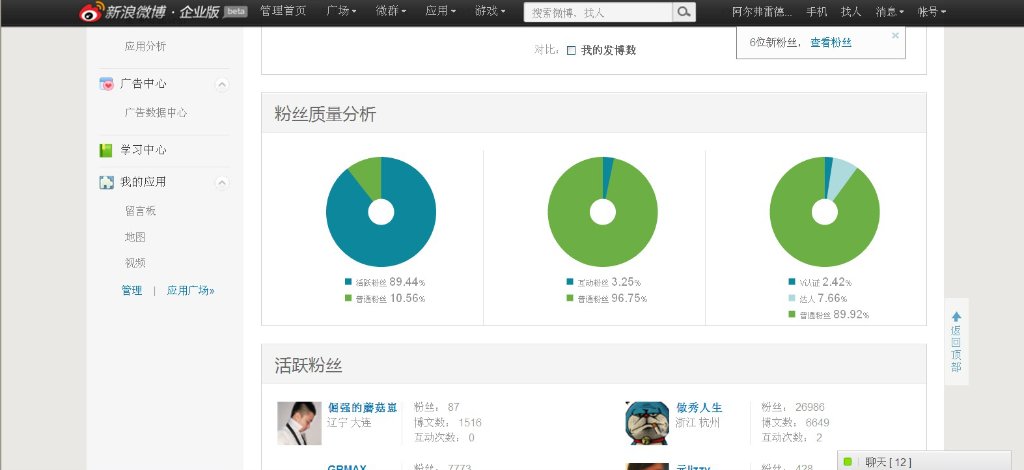This screenshot has height=470, width=1024.
Task: Click the 博文数: 1516 count
Action: point(447,422)
